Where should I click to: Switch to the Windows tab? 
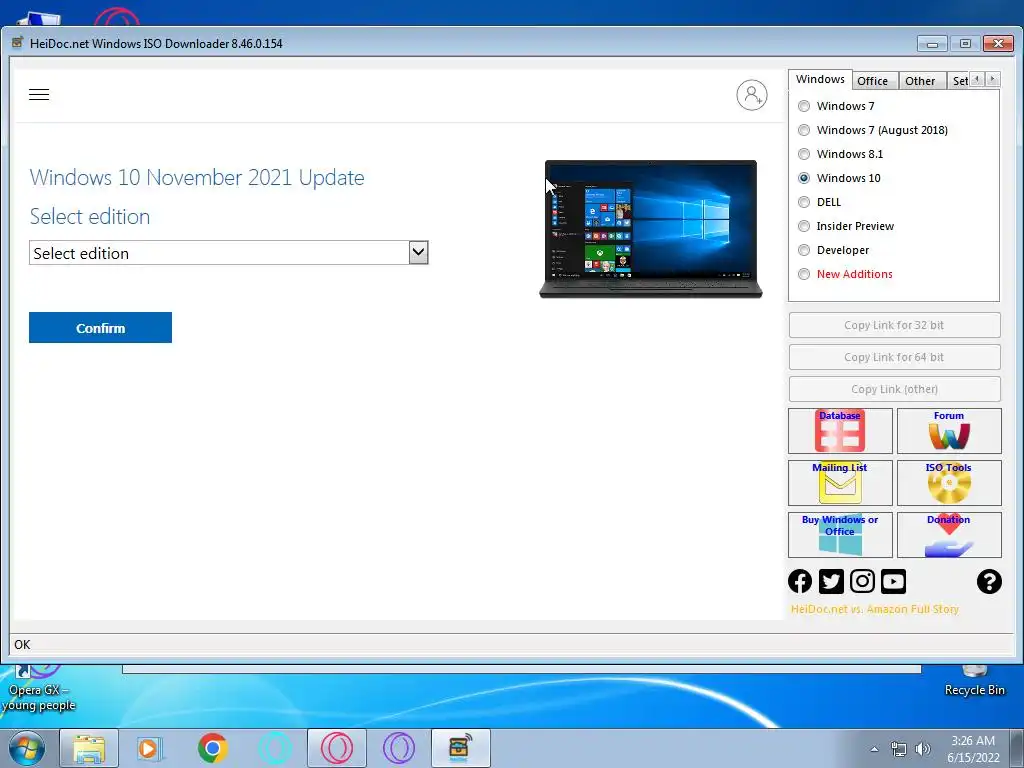point(820,79)
